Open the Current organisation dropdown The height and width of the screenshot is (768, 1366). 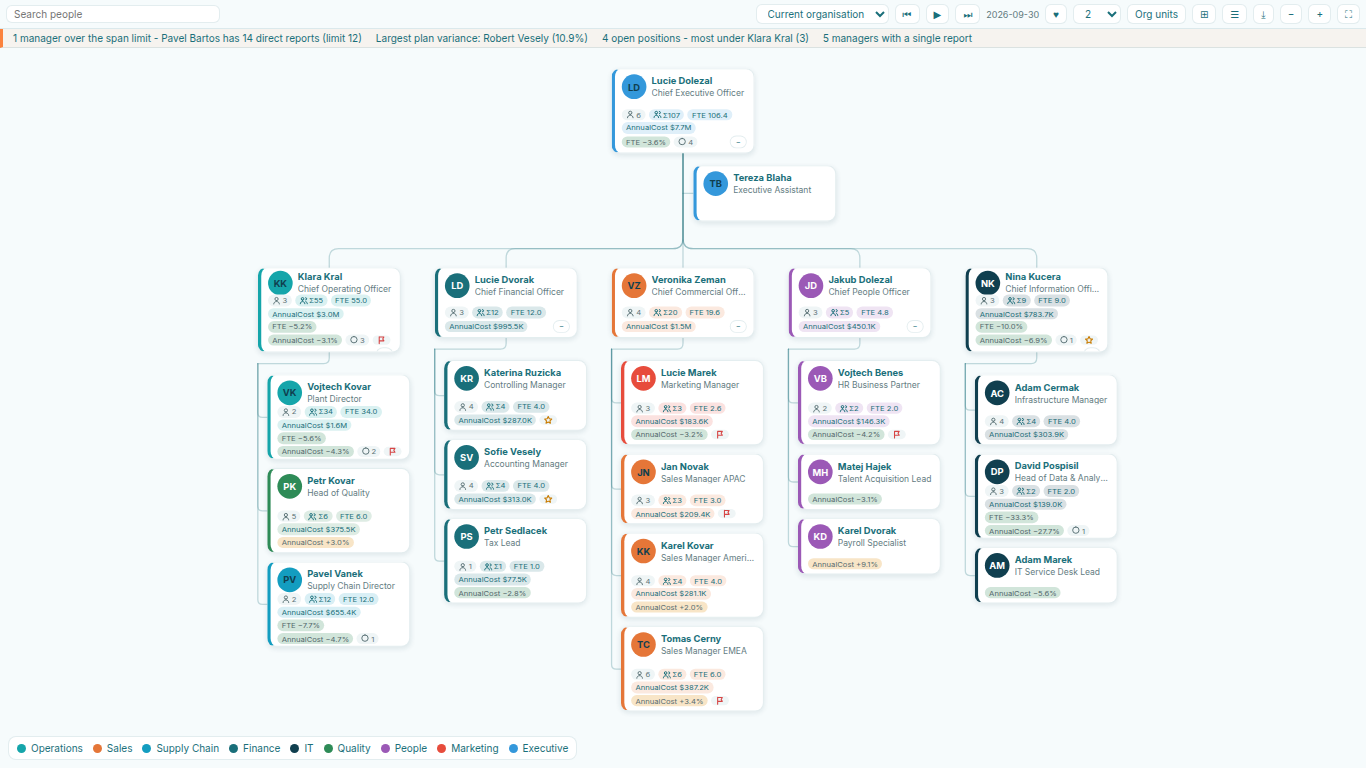click(x=822, y=14)
